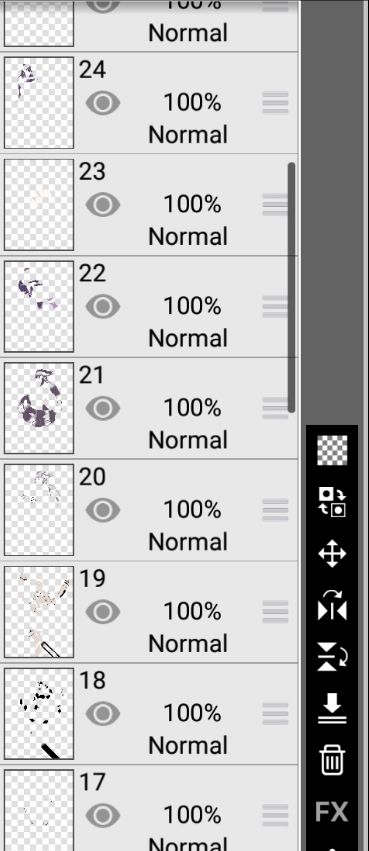Open blend mode Normal on layer 22
The width and height of the screenshot is (369, 851).
coord(188,338)
